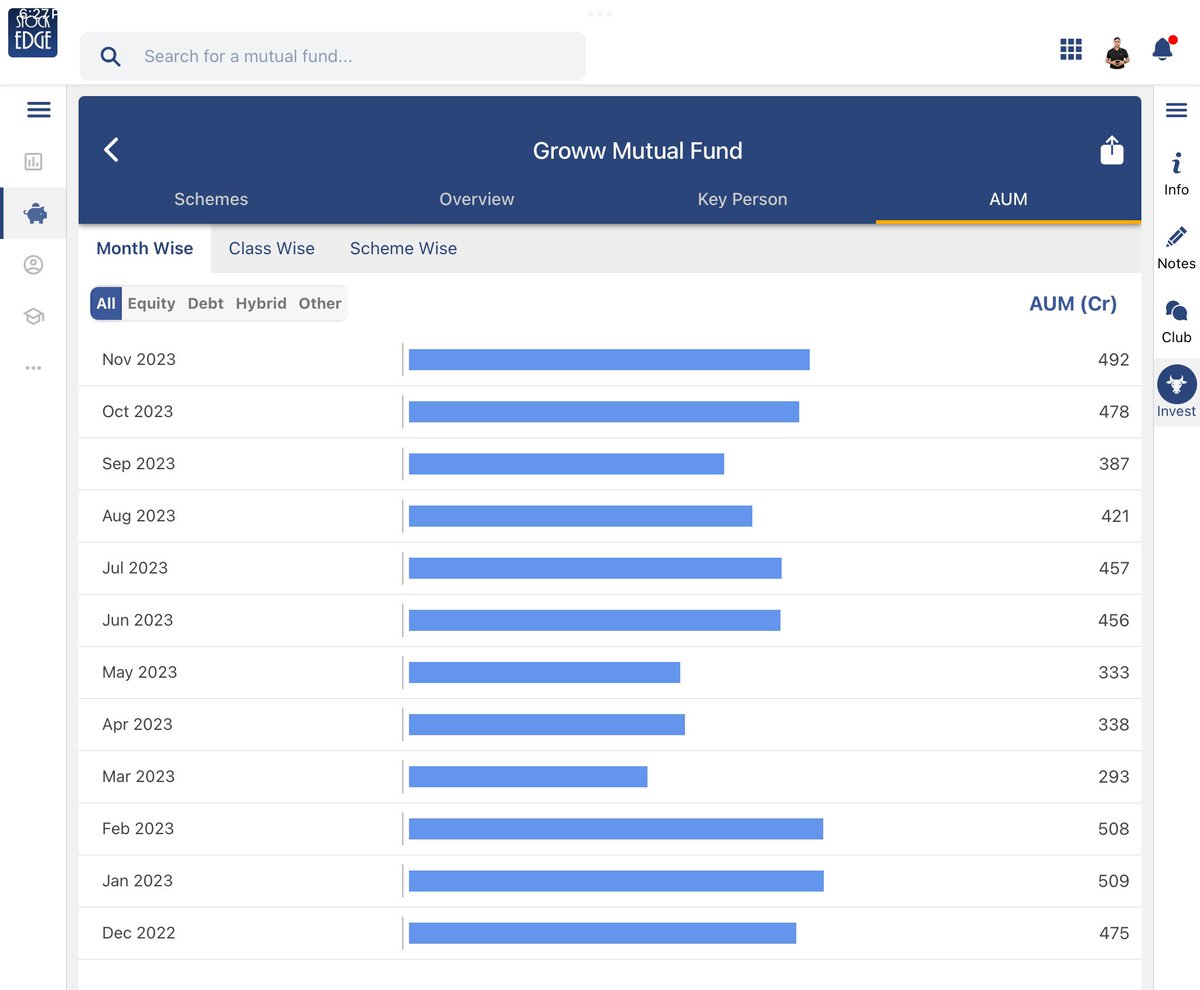
Task: Click the AUM value 387
Action: 1113,463
